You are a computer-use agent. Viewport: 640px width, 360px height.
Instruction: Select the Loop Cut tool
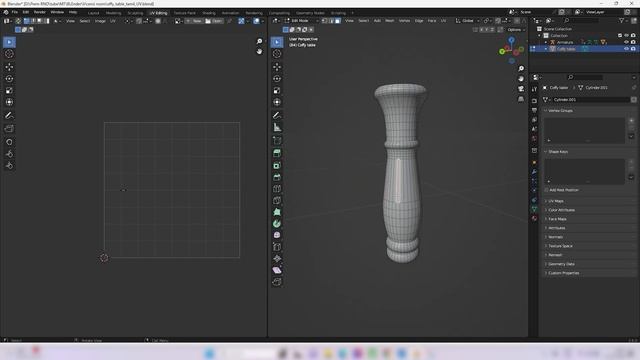click(277, 189)
